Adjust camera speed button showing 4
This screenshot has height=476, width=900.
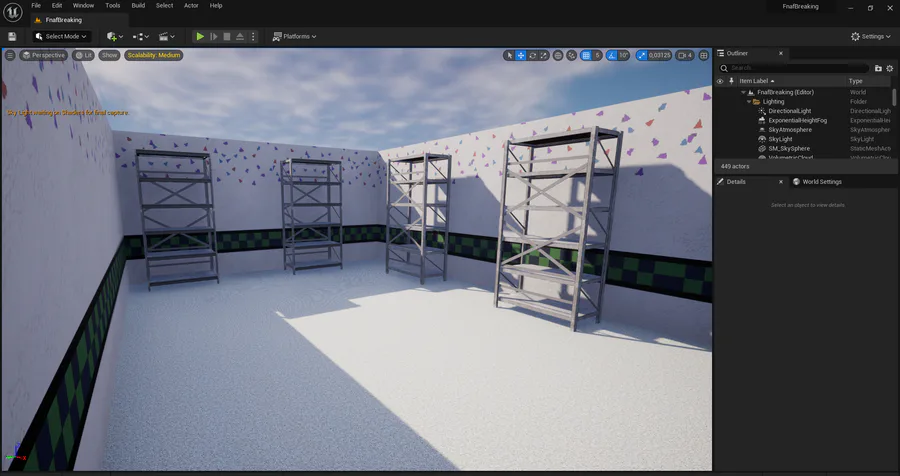tap(685, 55)
